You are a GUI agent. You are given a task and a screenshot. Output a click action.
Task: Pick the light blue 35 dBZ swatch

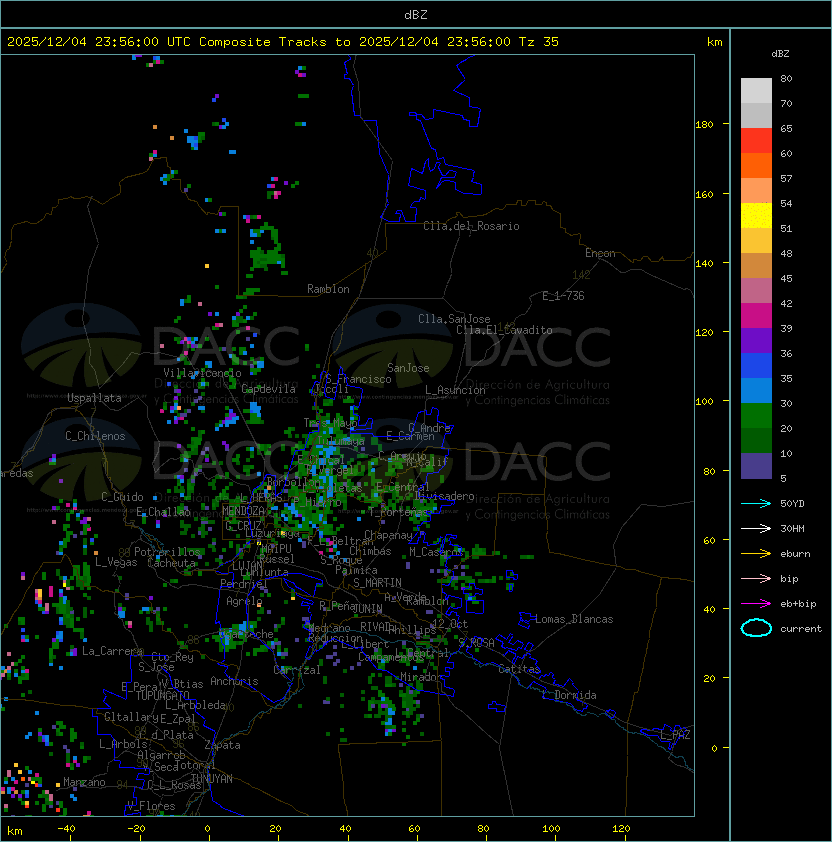[756, 390]
